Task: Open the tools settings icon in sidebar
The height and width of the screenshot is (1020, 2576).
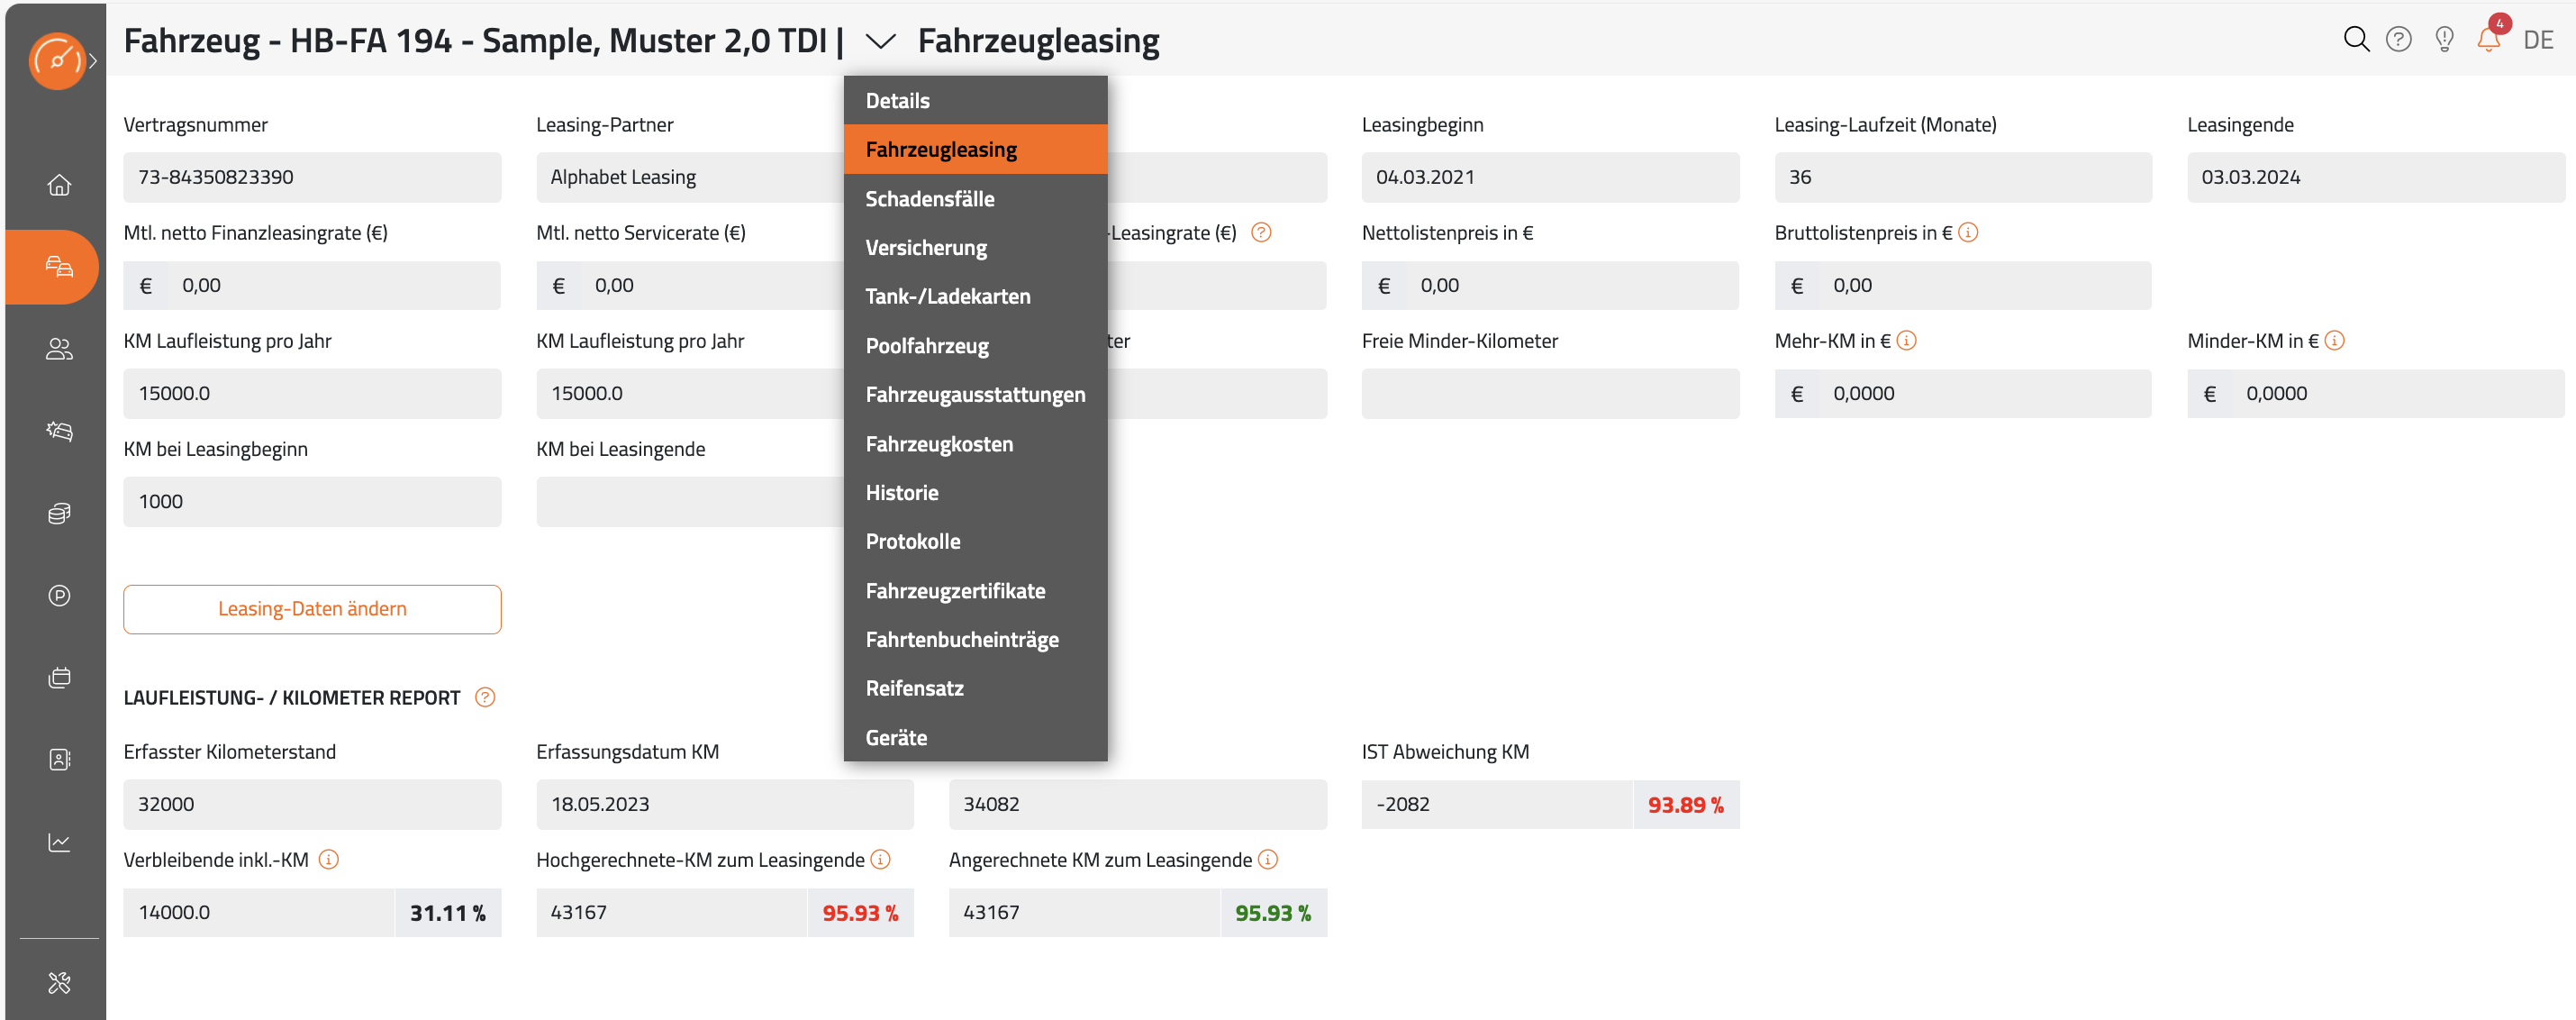Action: (59, 982)
